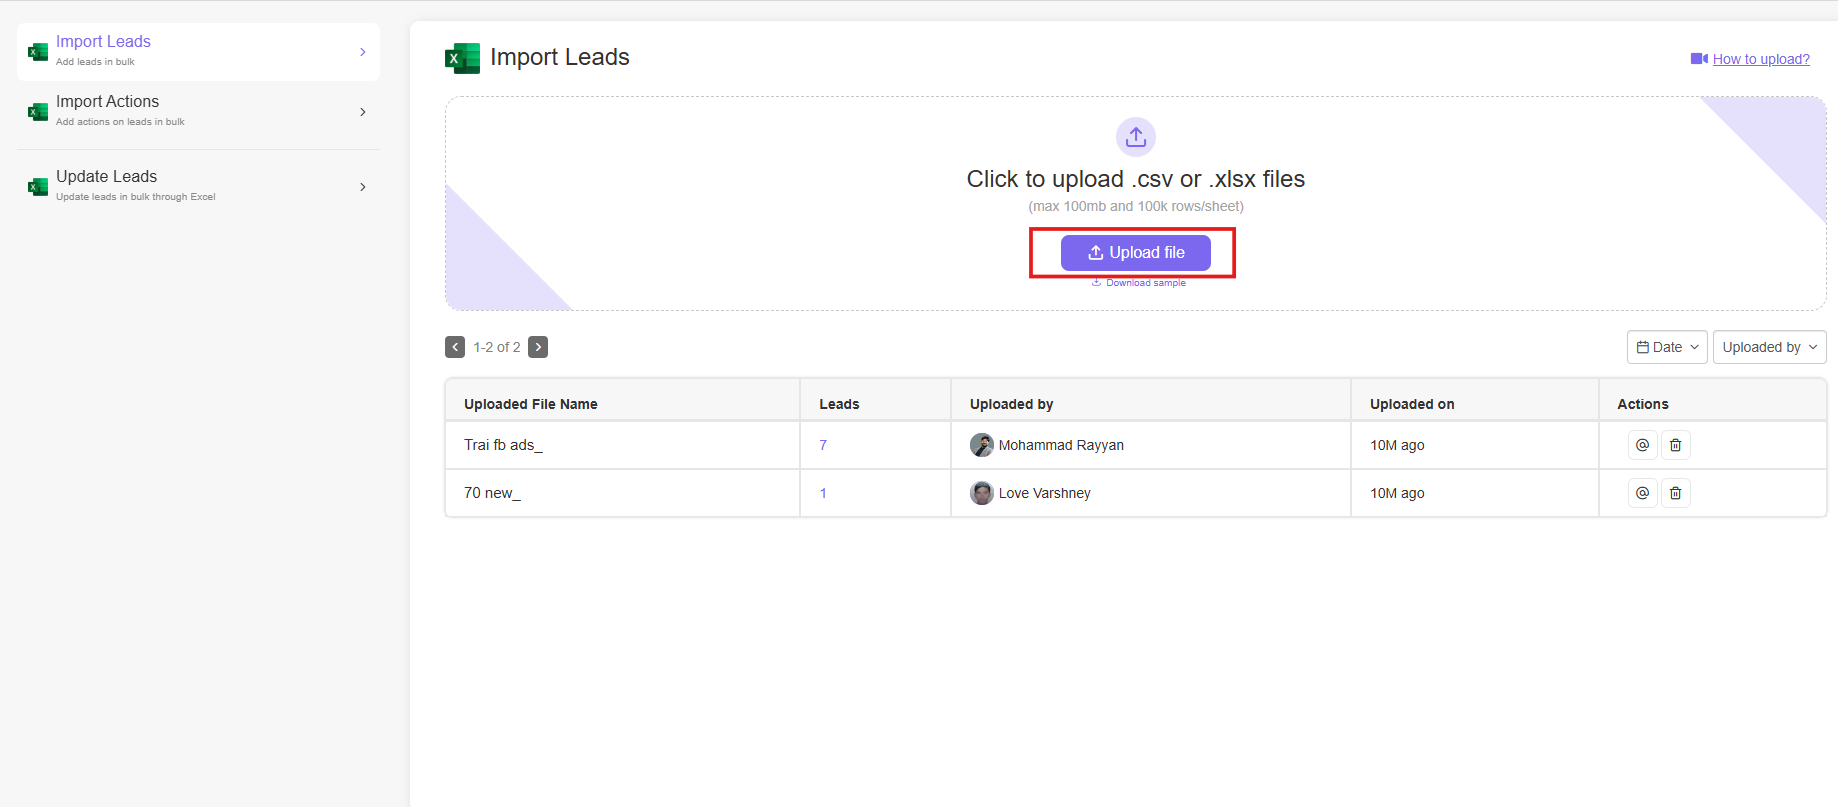1838x807 pixels.
Task: Click Love Varshney's avatar picture
Action: click(982, 493)
